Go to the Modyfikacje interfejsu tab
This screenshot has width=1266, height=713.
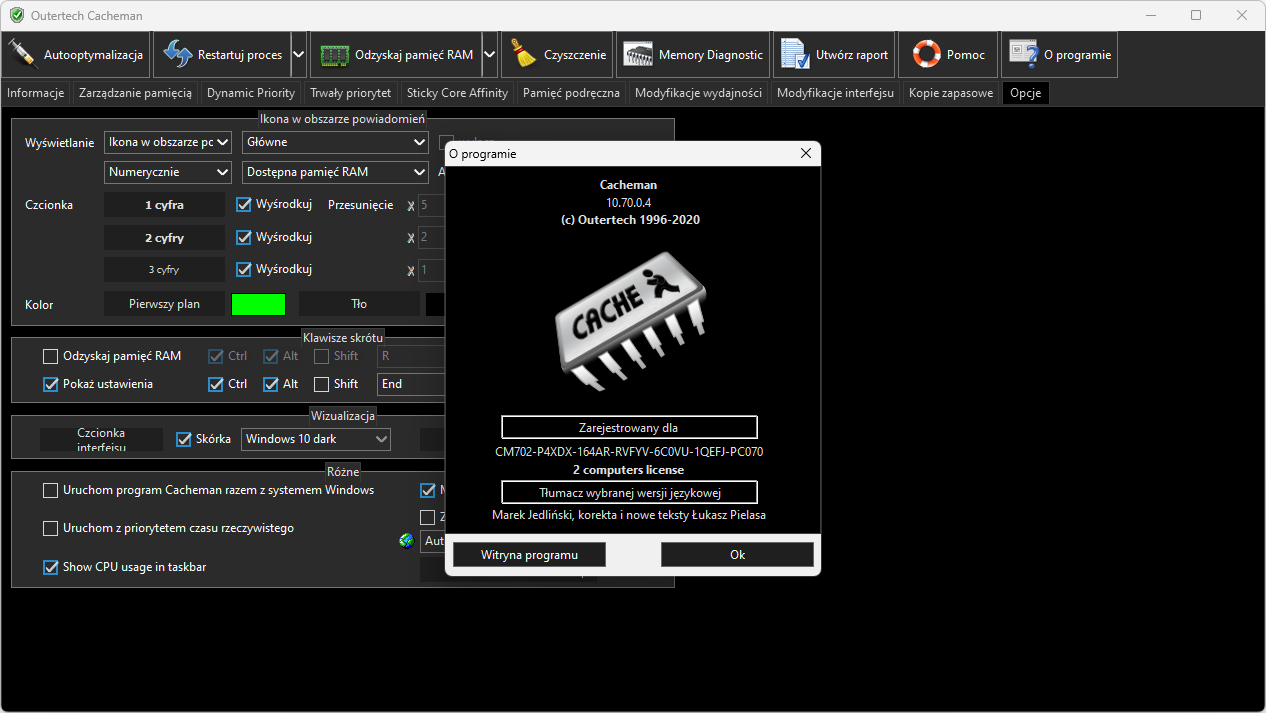(835, 93)
